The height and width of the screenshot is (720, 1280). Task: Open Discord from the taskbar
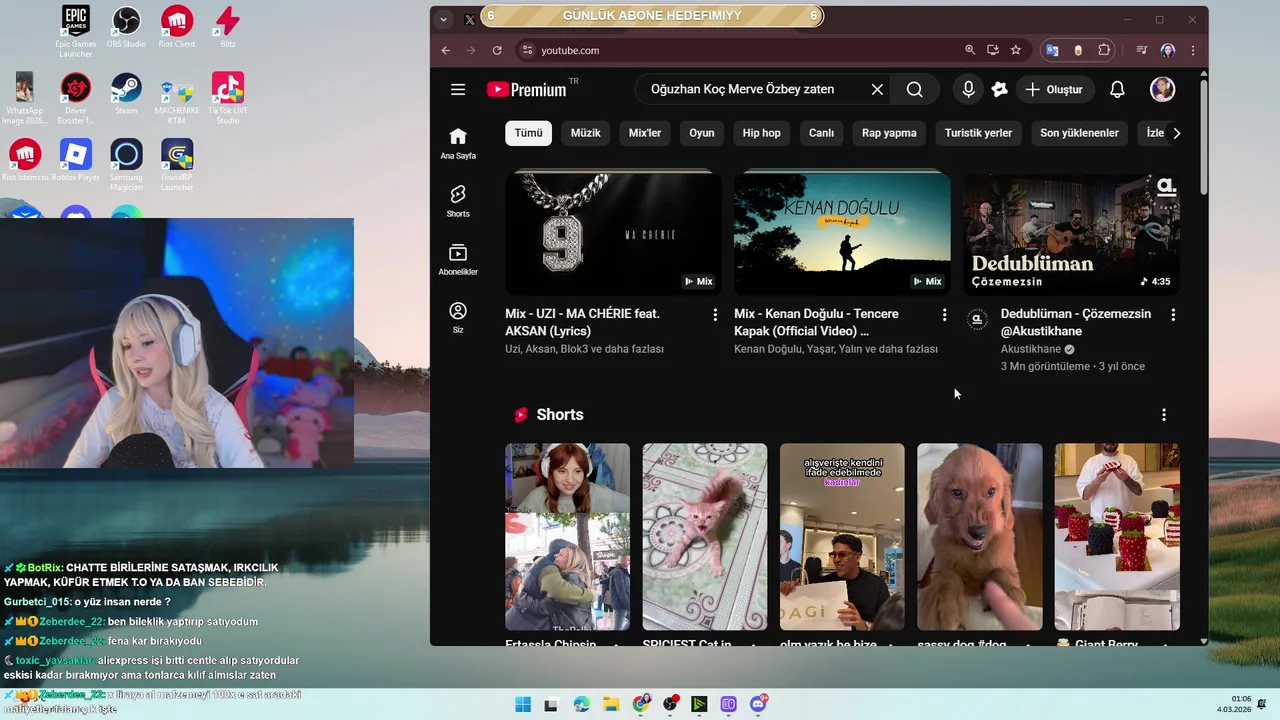[x=758, y=704]
